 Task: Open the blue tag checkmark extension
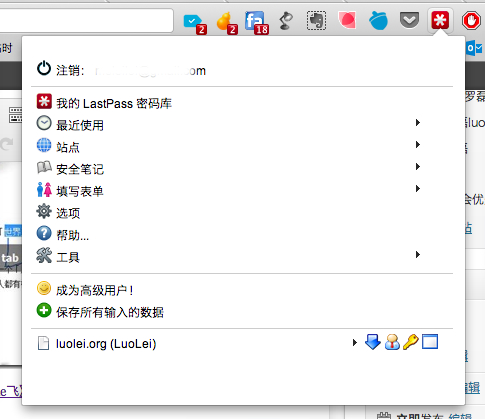click(195, 24)
